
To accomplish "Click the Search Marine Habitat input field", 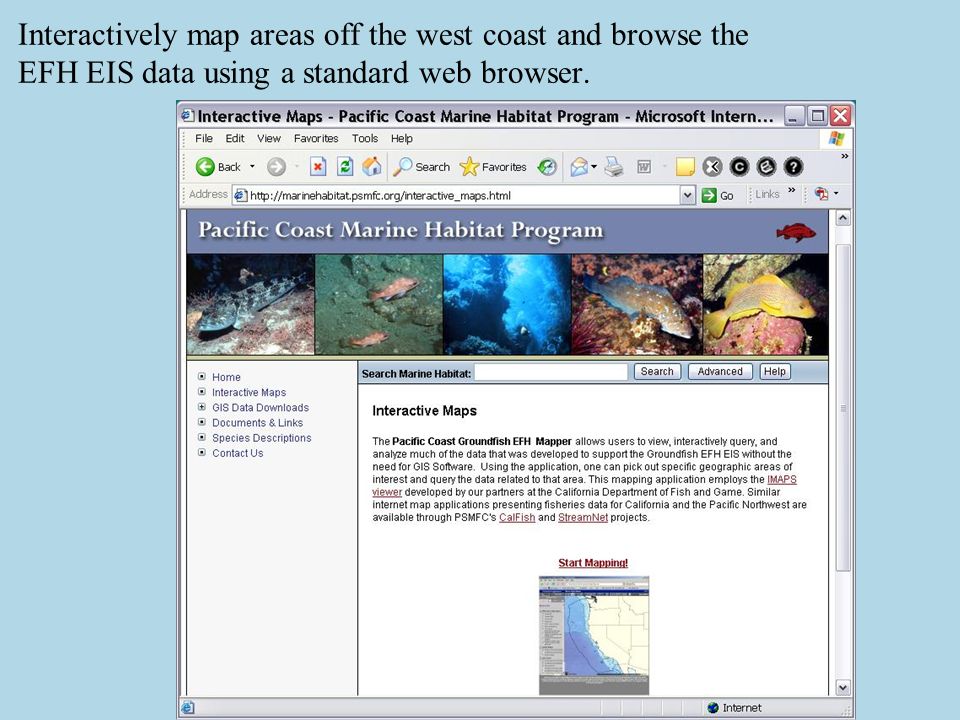I will [x=551, y=372].
